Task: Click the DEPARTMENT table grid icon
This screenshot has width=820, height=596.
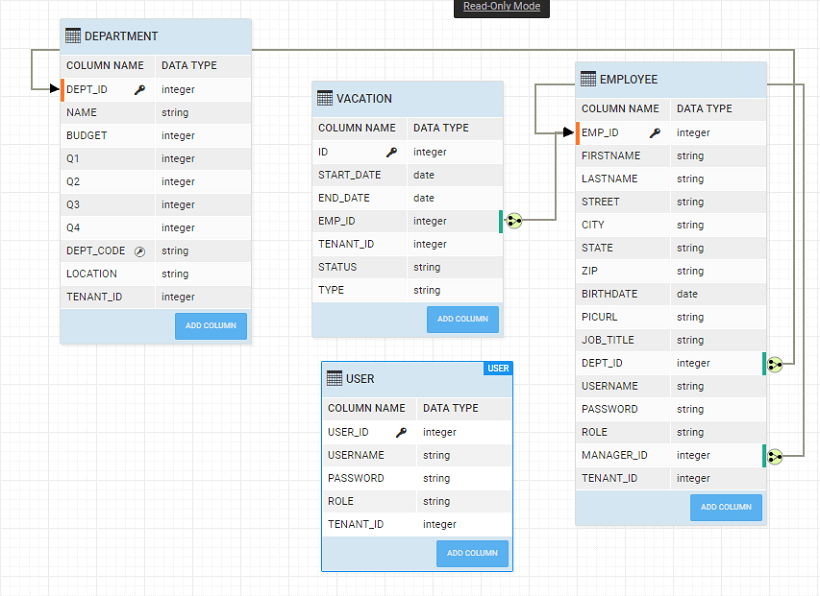Action: click(73, 36)
